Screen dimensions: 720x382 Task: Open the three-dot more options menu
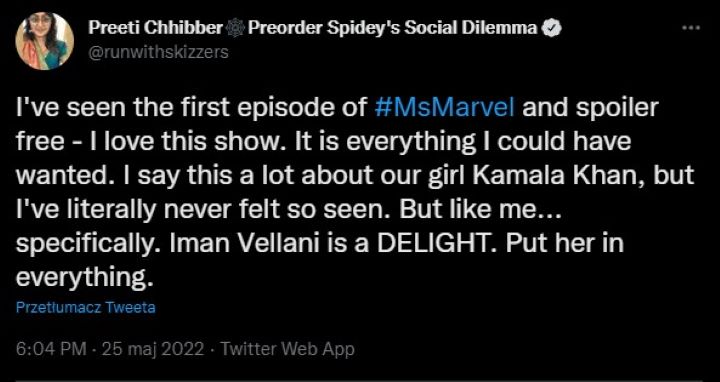690,28
